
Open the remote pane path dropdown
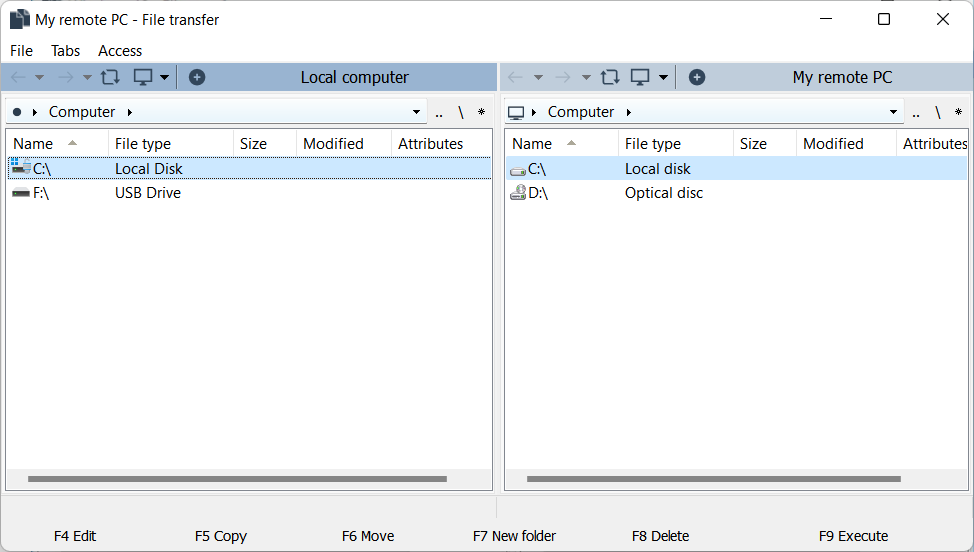tap(894, 113)
